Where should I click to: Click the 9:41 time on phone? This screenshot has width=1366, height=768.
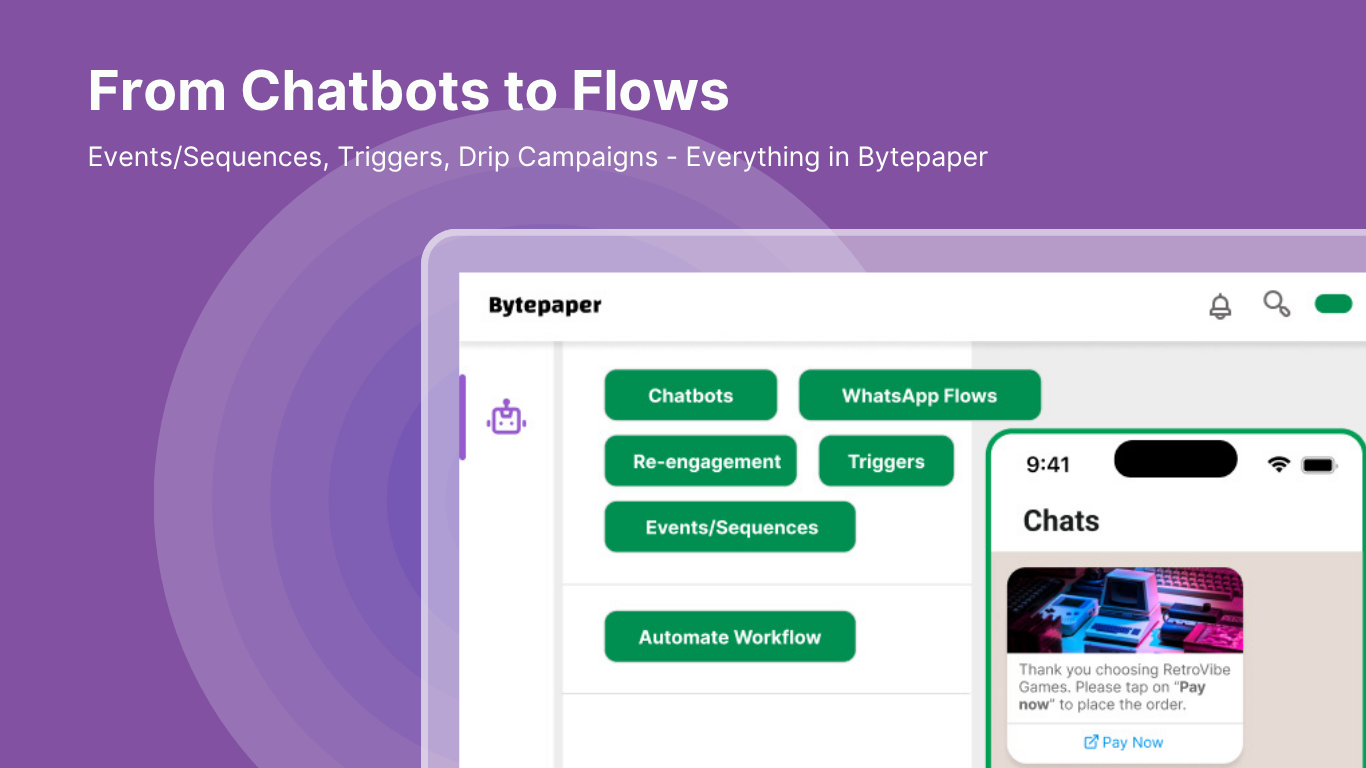(1048, 464)
